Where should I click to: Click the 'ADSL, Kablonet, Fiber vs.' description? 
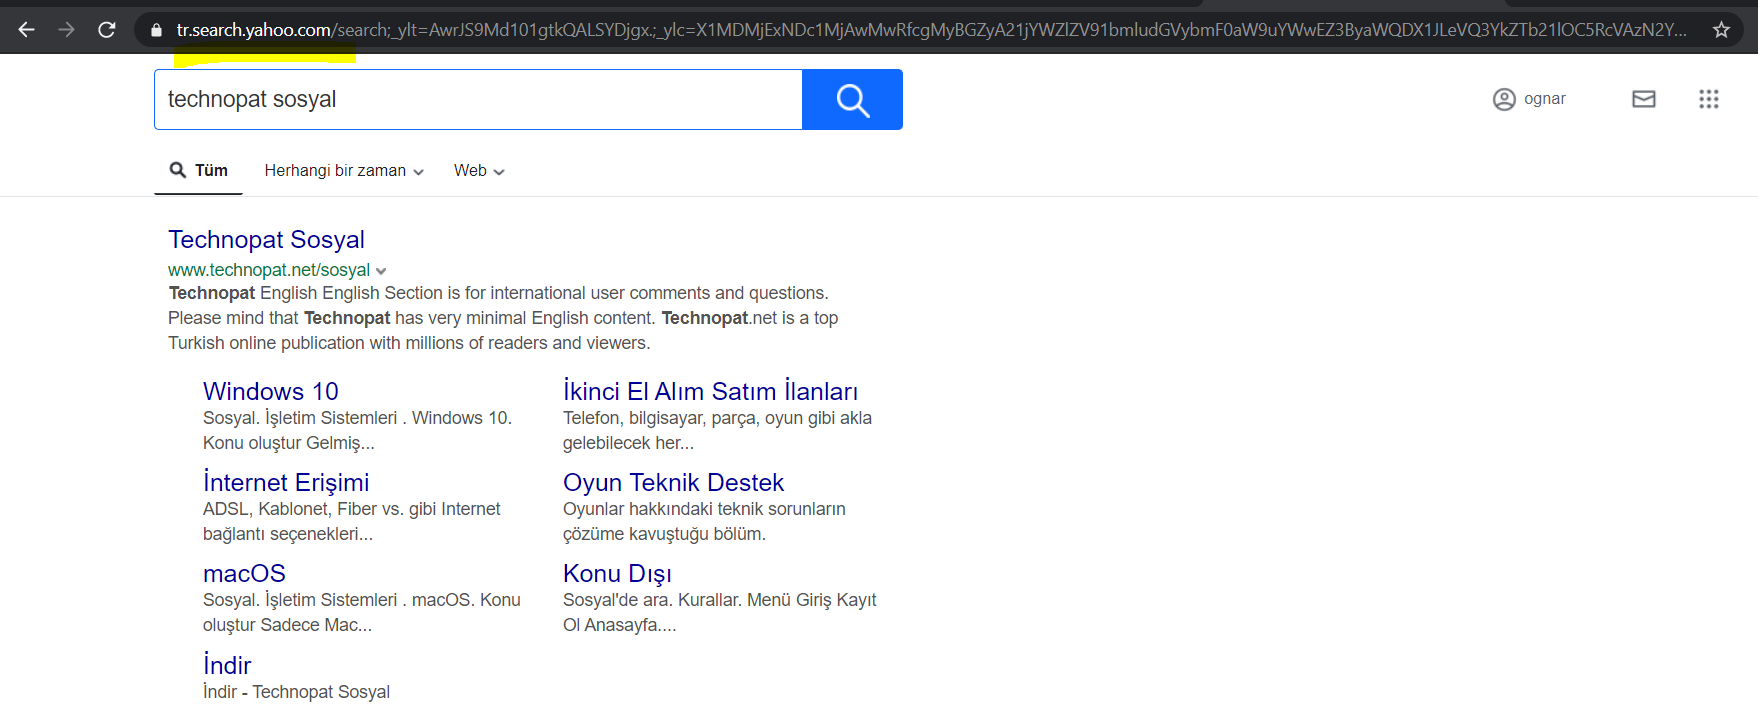pos(351,509)
